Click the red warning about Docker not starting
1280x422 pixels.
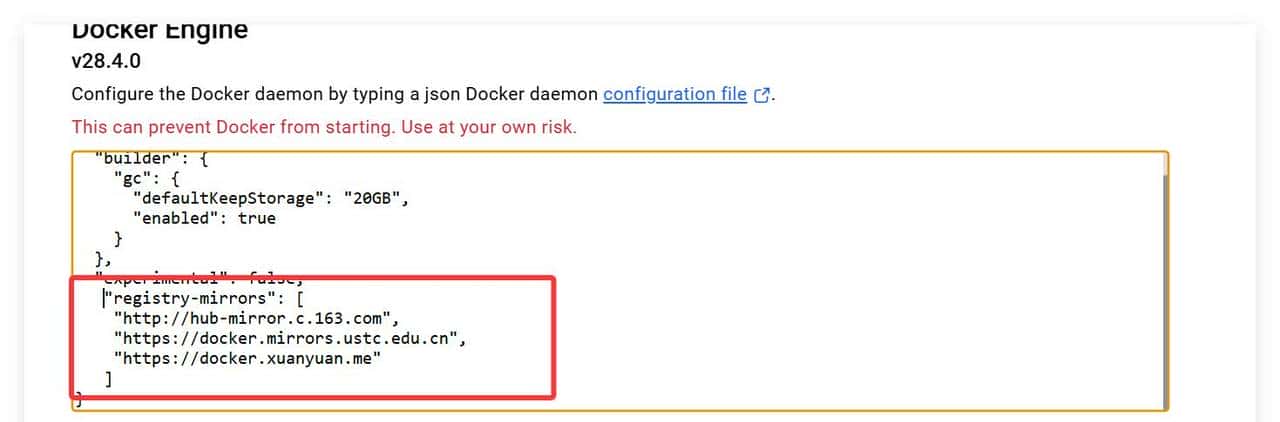pos(324,127)
